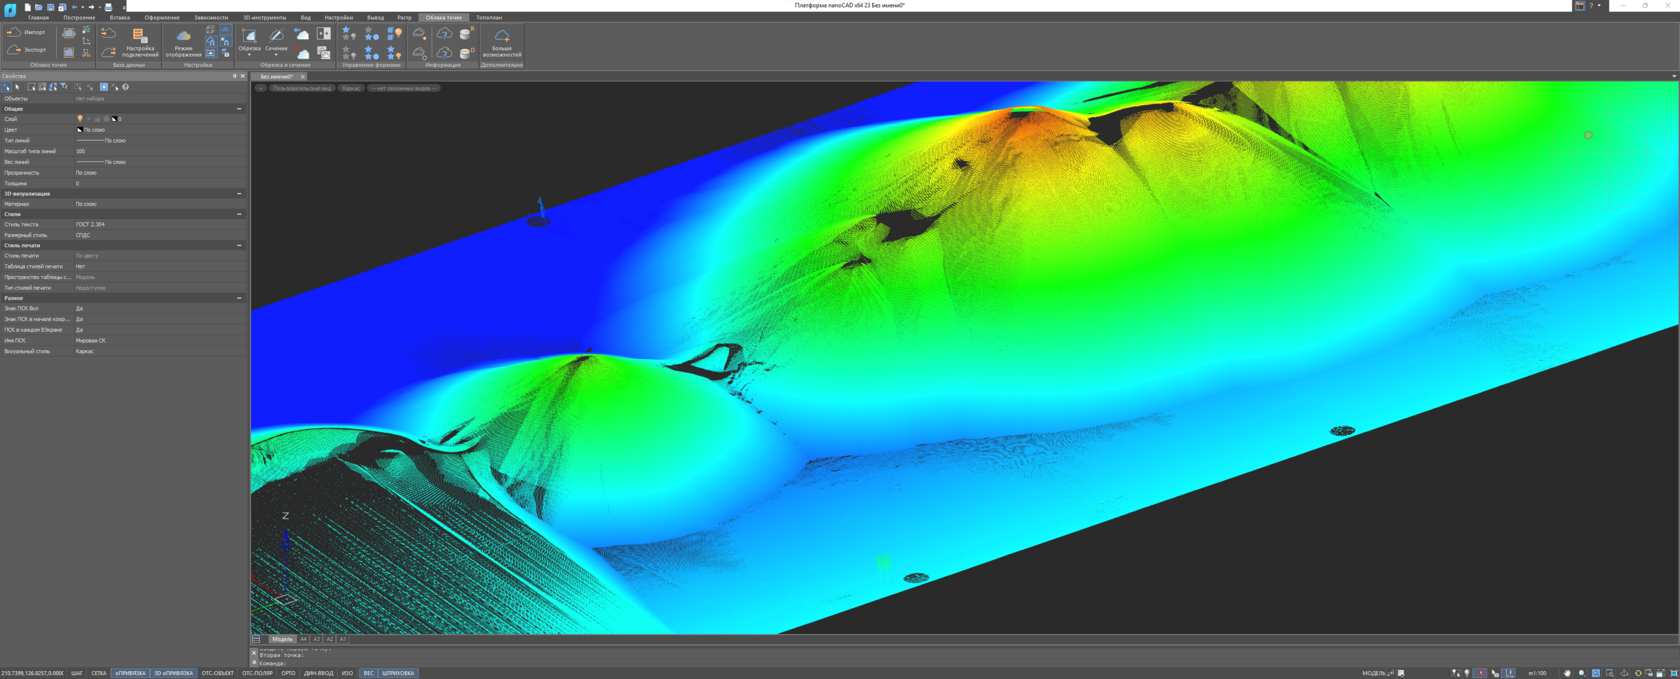Screen dimensions: 1680x679
Task: Click the Save icon in quick access toolbar
Action: click(50, 7)
